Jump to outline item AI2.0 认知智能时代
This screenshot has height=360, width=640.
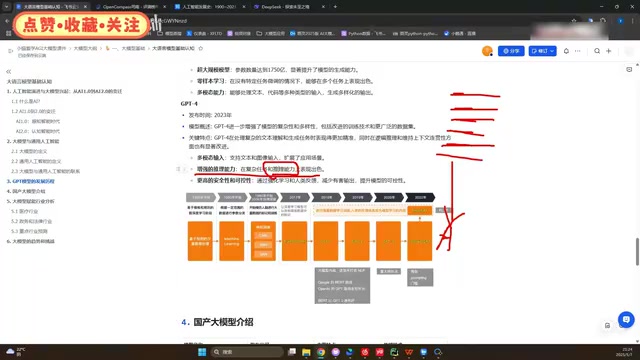(38, 131)
